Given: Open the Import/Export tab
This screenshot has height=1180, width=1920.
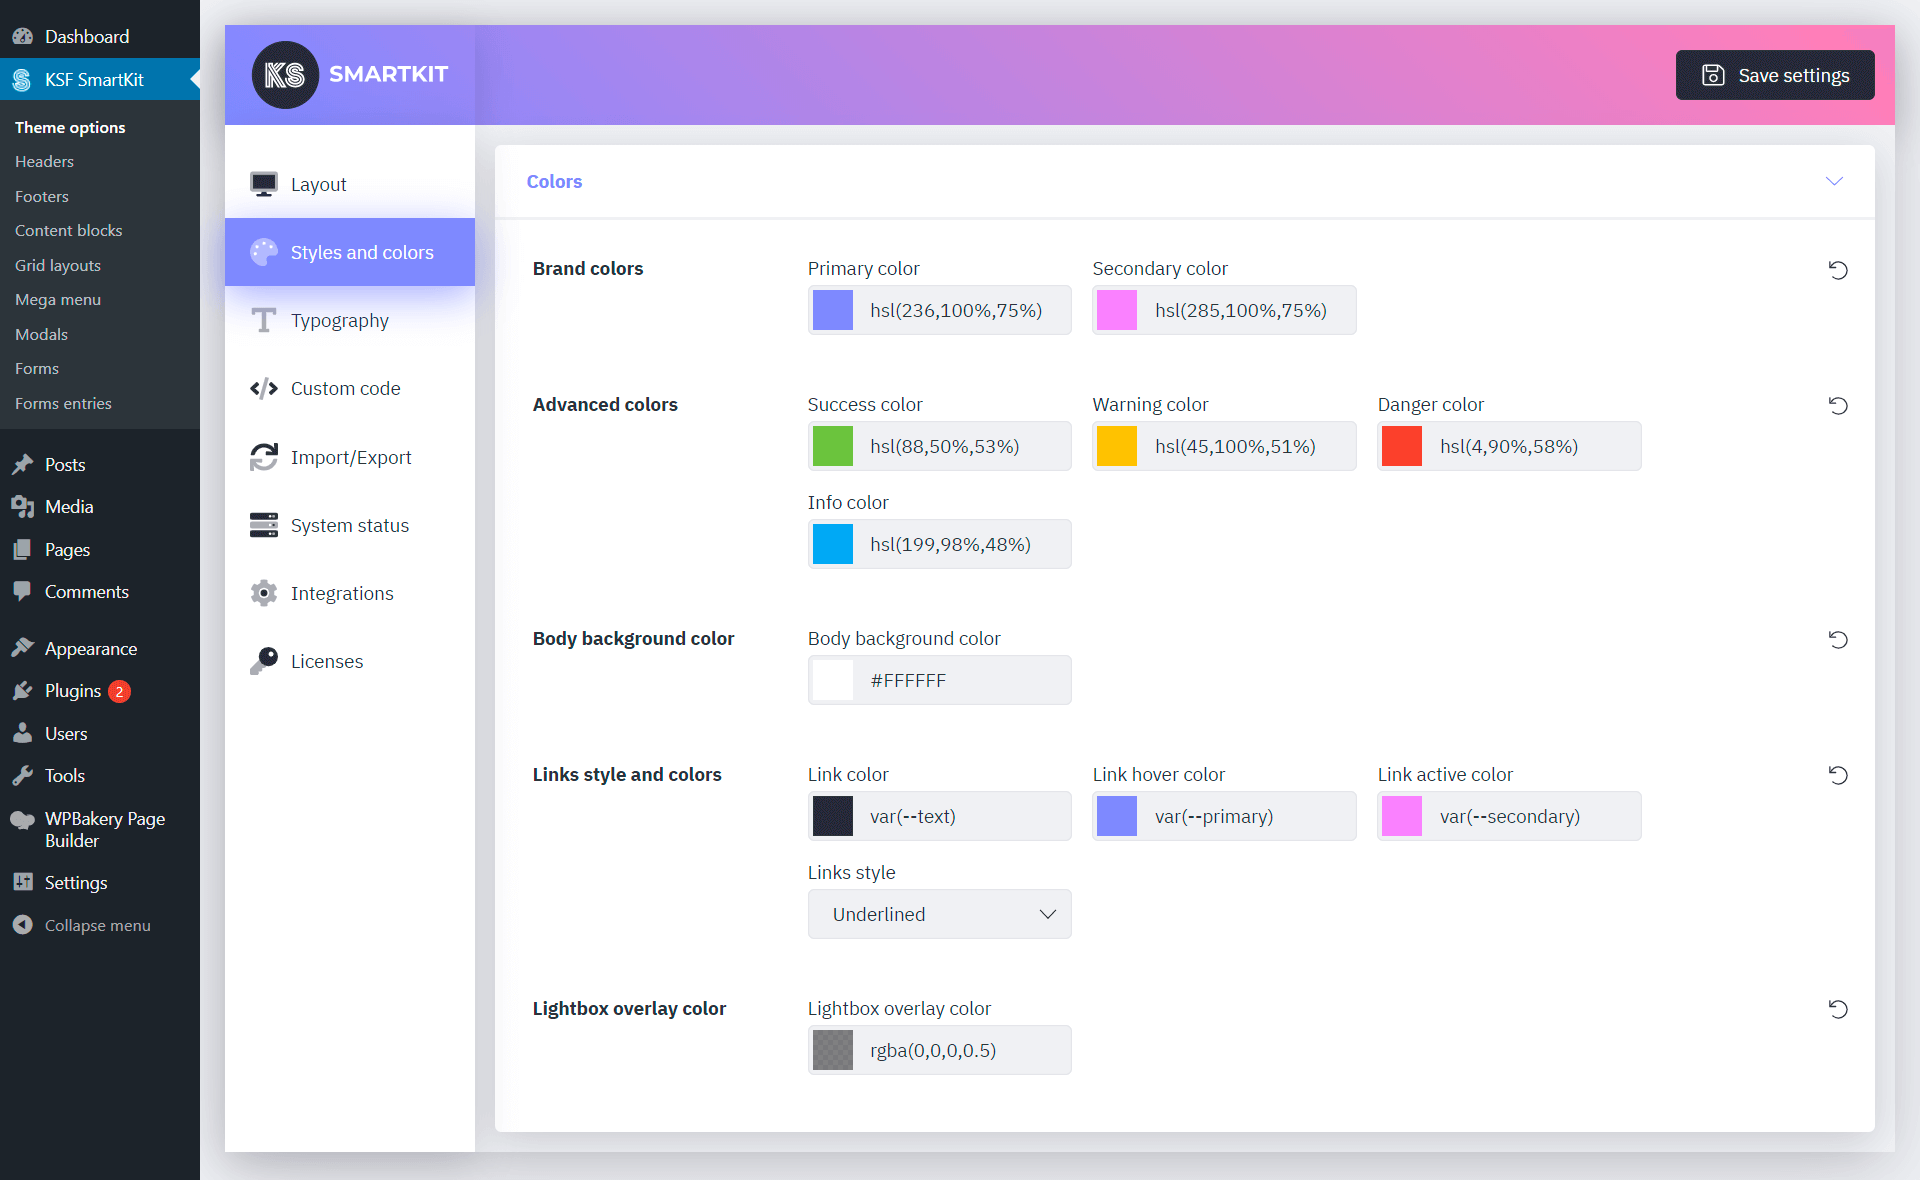Looking at the screenshot, I should click(350, 457).
